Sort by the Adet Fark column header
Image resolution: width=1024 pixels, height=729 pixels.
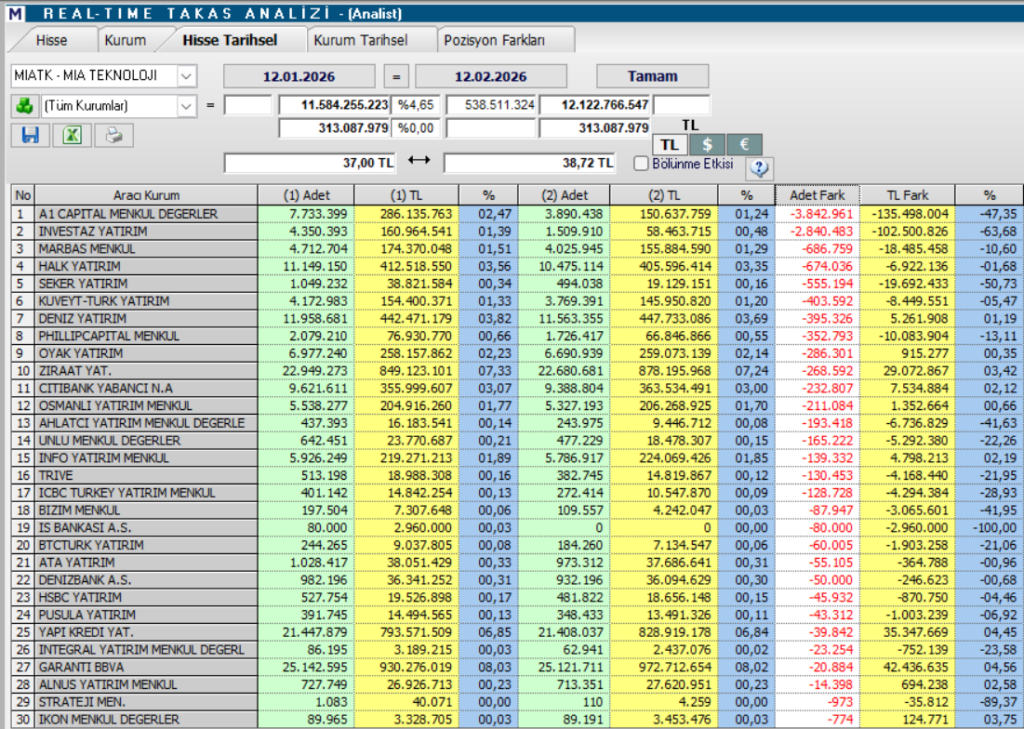817,195
